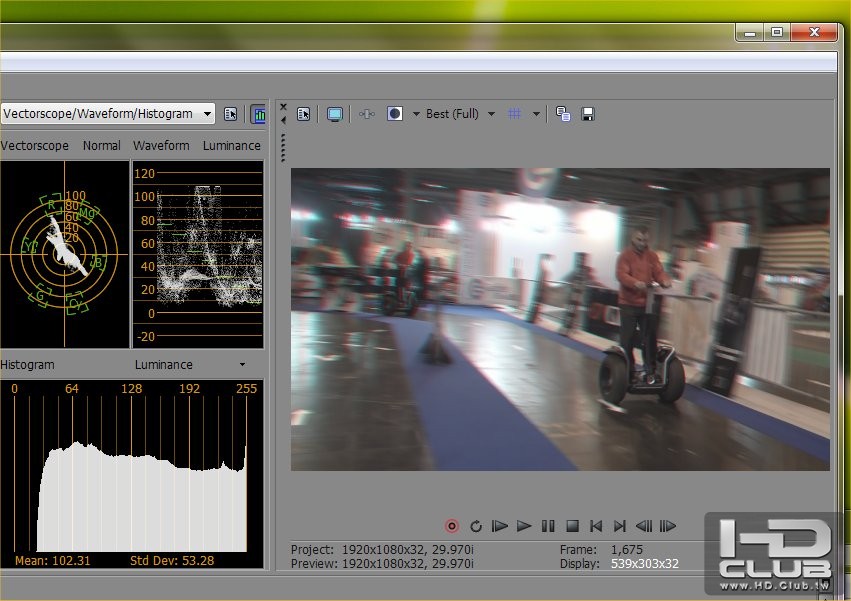Click the Play button
The width and height of the screenshot is (851, 601).
(524, 526)
